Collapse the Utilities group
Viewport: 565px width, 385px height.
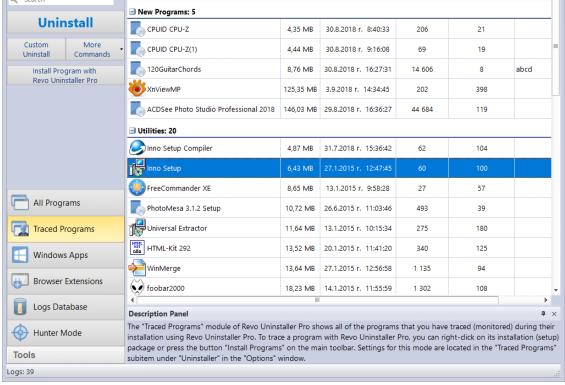click(132, 130)
